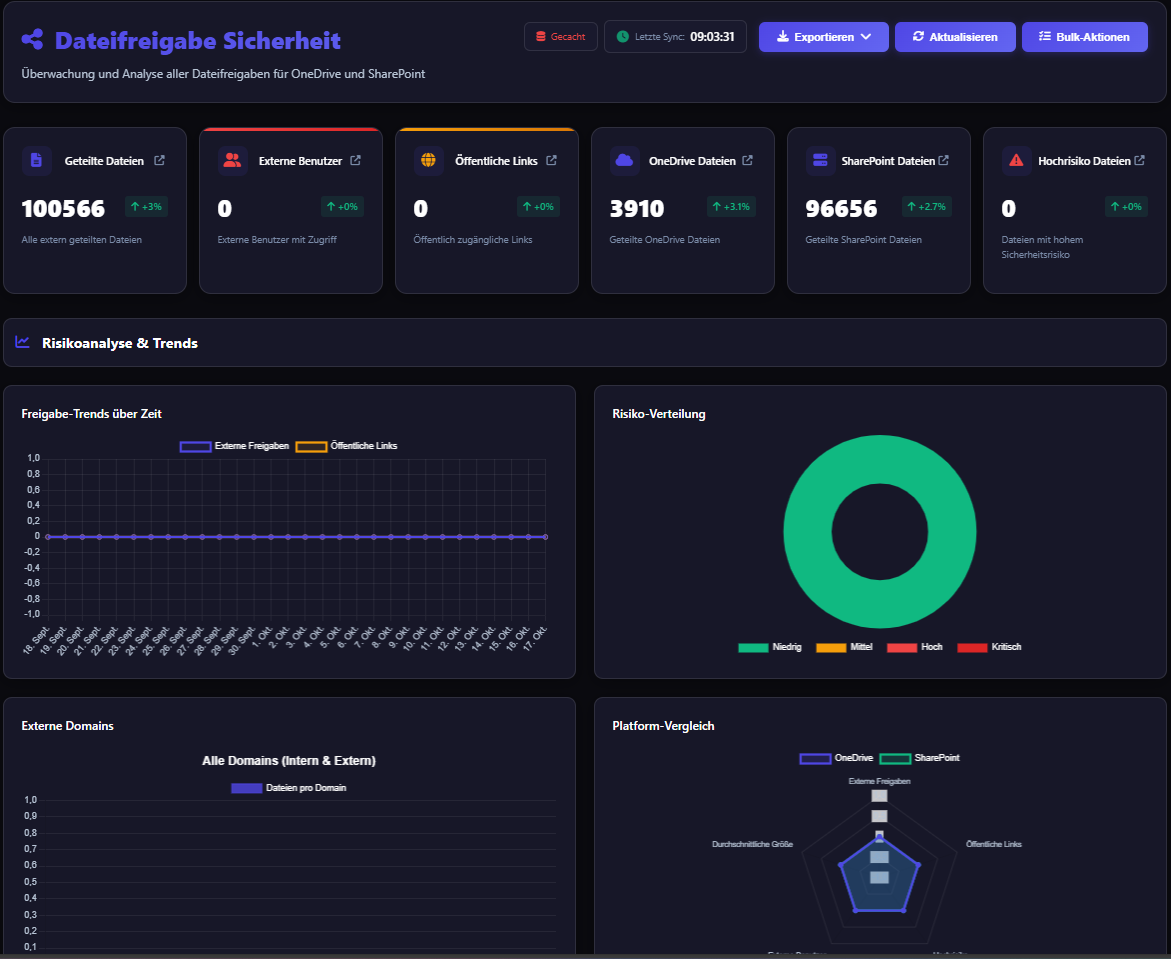Image resolution: width=1171 pixels, height=959 pixels.
Task: Click the Gecacht status badge
Action: point(560,37)
